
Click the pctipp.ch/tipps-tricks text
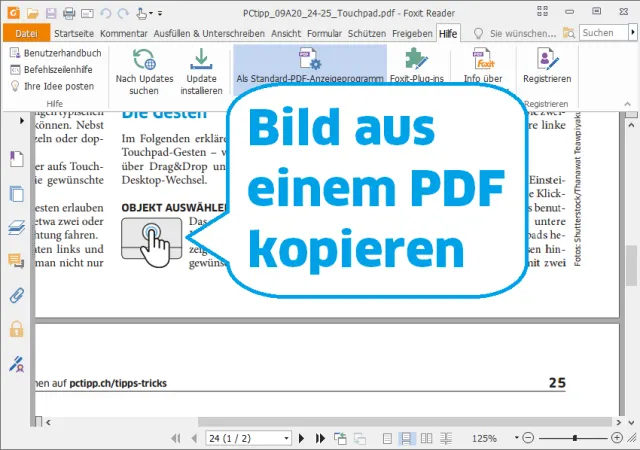click(118, 383)
